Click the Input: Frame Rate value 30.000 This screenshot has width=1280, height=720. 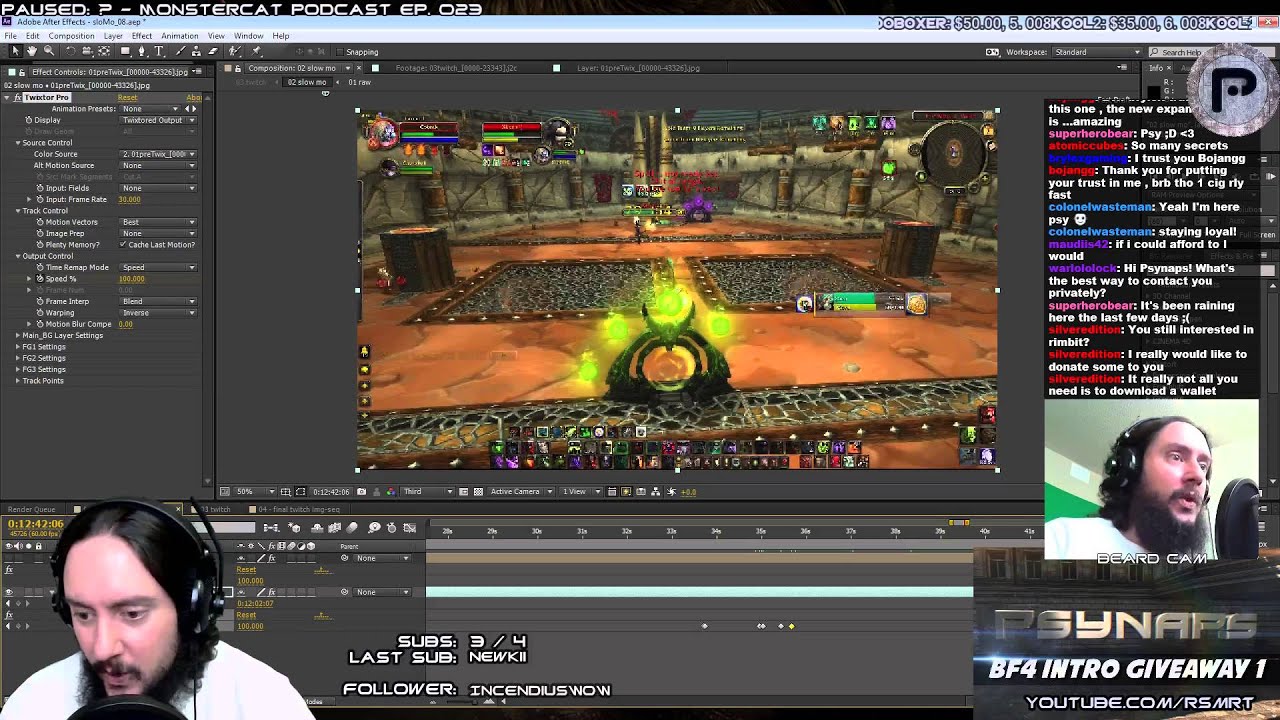pyautogui.click(x=129, y=199)
